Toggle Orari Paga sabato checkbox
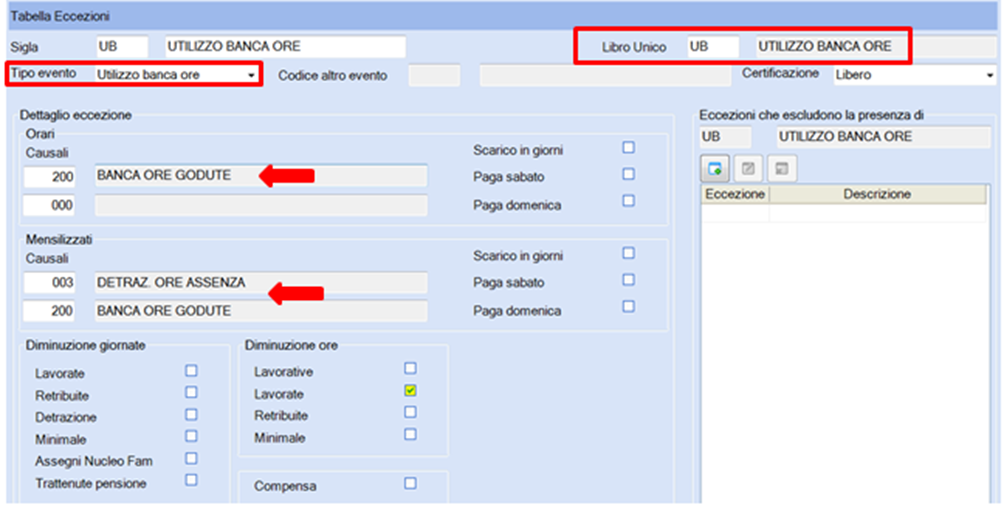The width and height of the screenshot is (1004, 508). point(629,174)
